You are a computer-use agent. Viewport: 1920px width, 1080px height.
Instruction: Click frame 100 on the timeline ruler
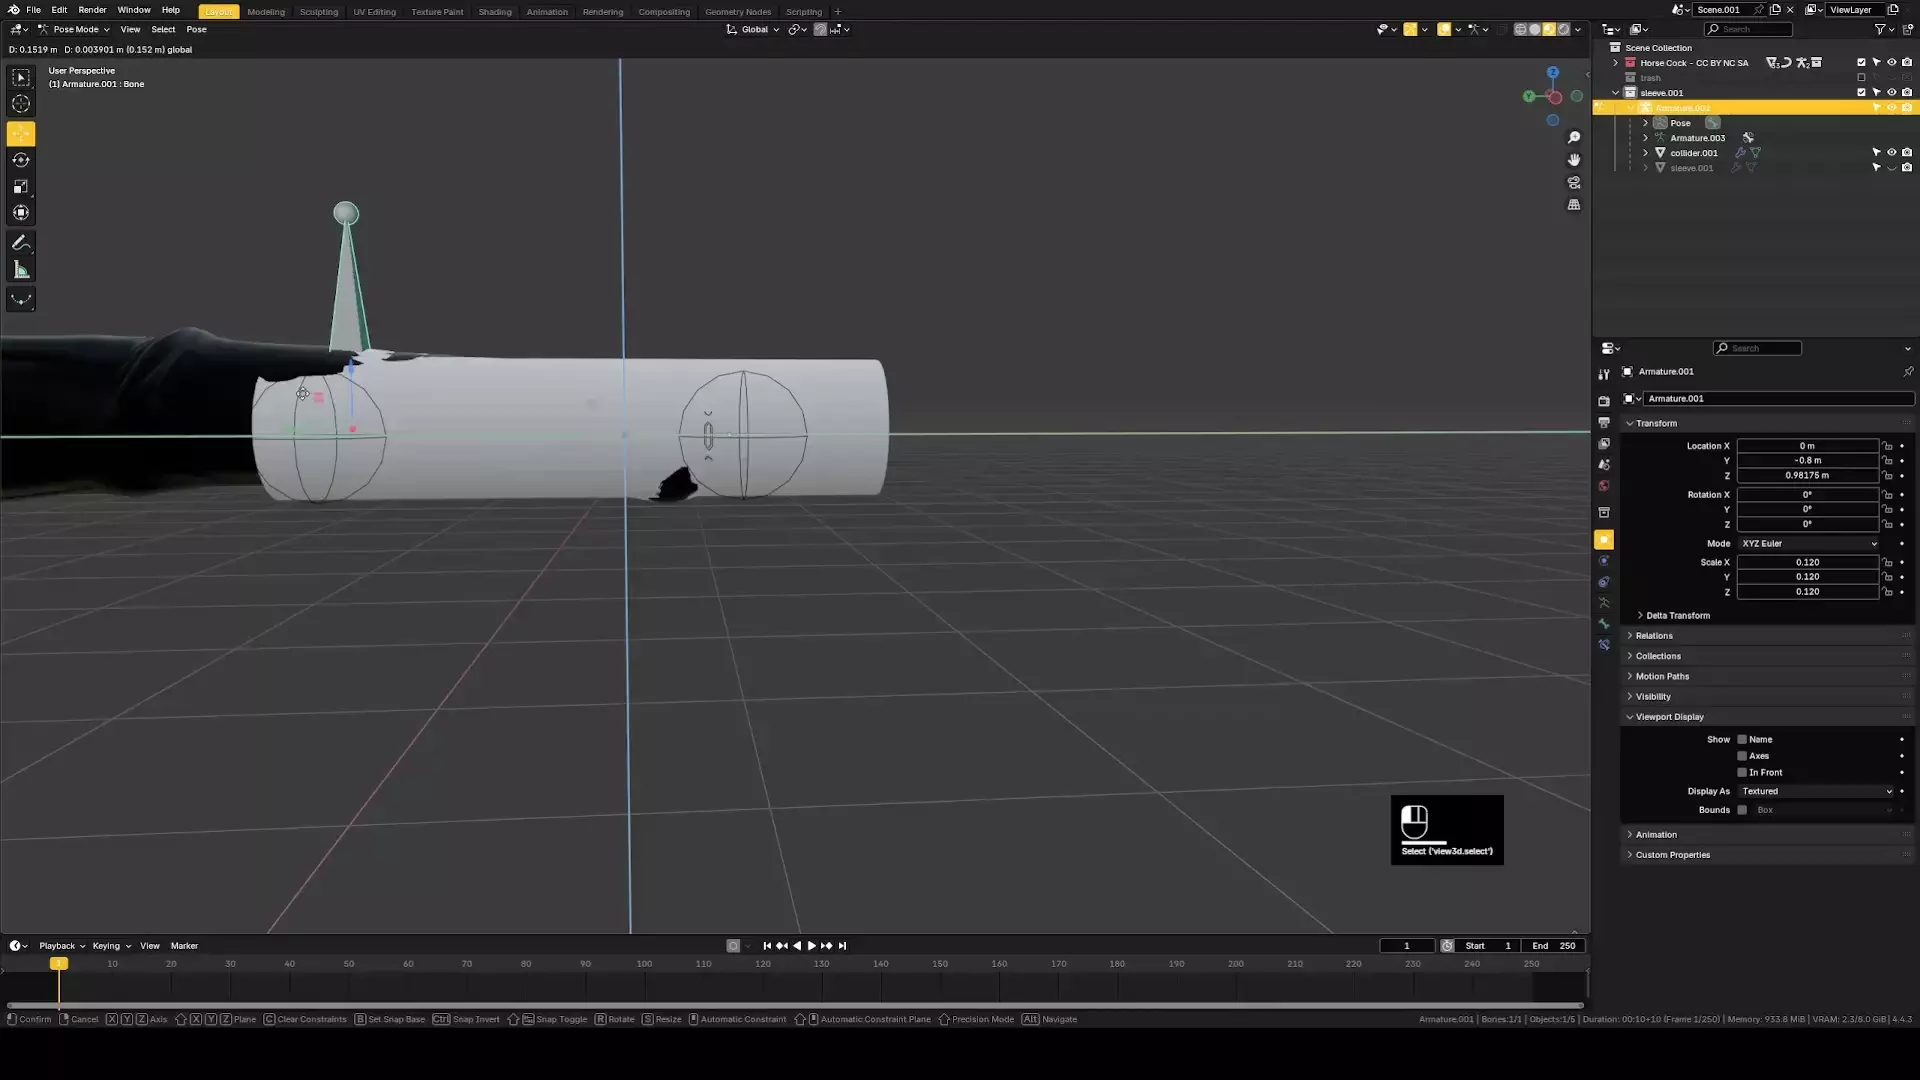pos(644,964)
